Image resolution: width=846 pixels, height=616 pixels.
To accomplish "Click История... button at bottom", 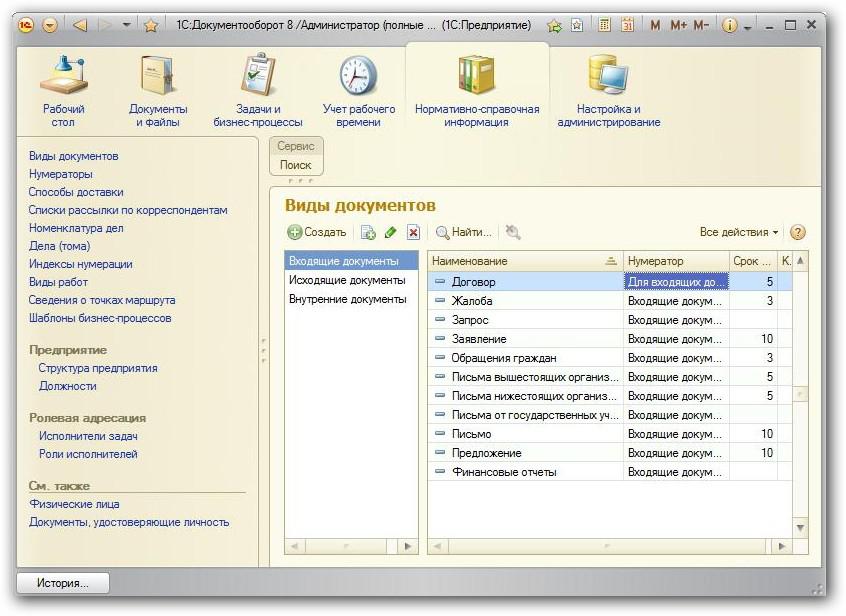I will [x=63, y=583].
